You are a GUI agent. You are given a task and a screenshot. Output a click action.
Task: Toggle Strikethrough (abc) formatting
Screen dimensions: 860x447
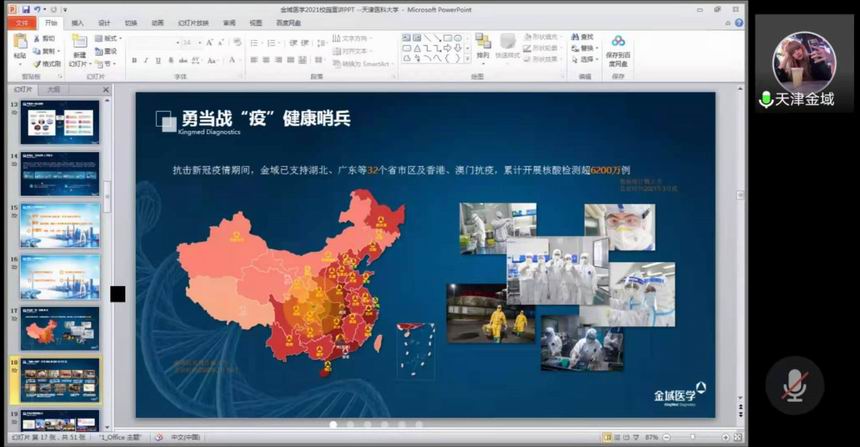(x=183, y=60)
